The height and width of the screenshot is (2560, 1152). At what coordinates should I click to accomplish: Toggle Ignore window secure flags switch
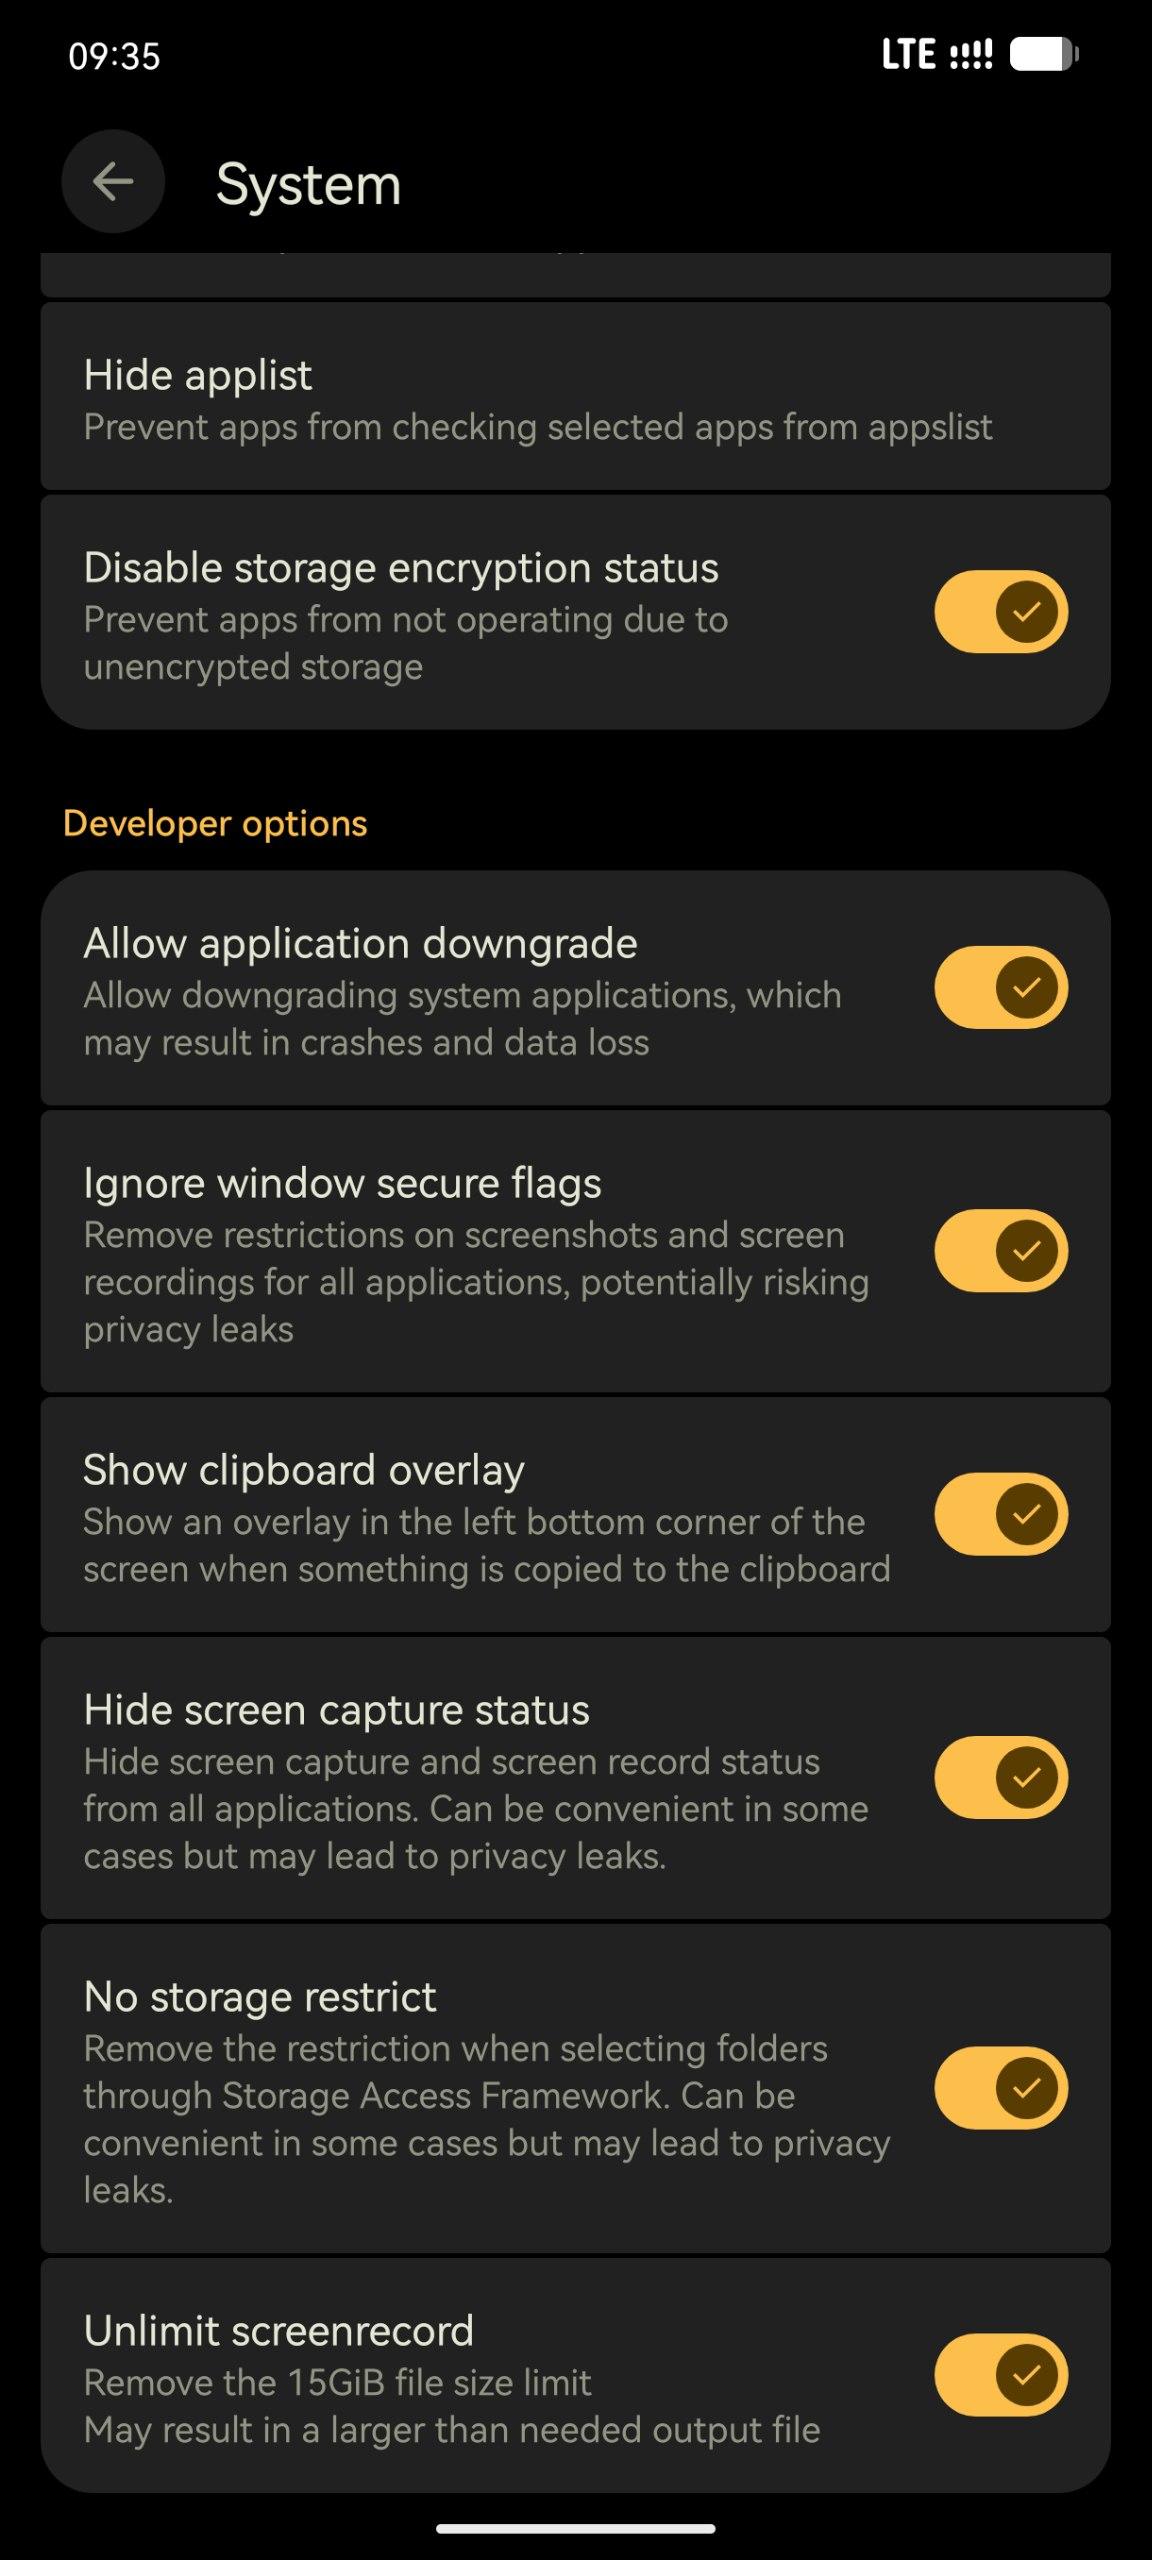pyautogui.click(x=1001, y=1250)
